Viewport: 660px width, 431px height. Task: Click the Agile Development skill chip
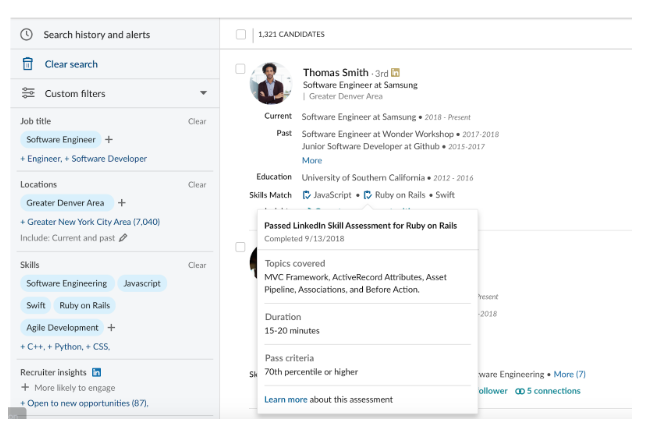tap(62, 327)
